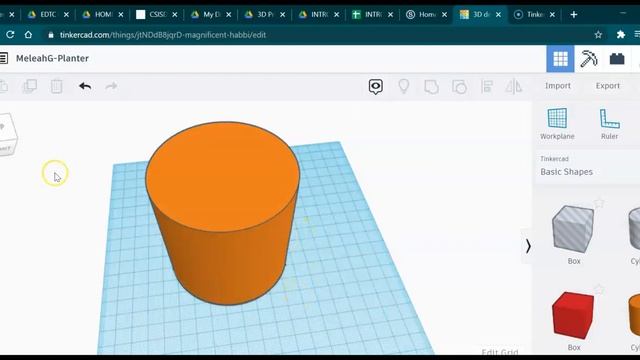640x360 pixels.
Task: Select the orange cylinder on workplane
Action: (x=222, y=212)
